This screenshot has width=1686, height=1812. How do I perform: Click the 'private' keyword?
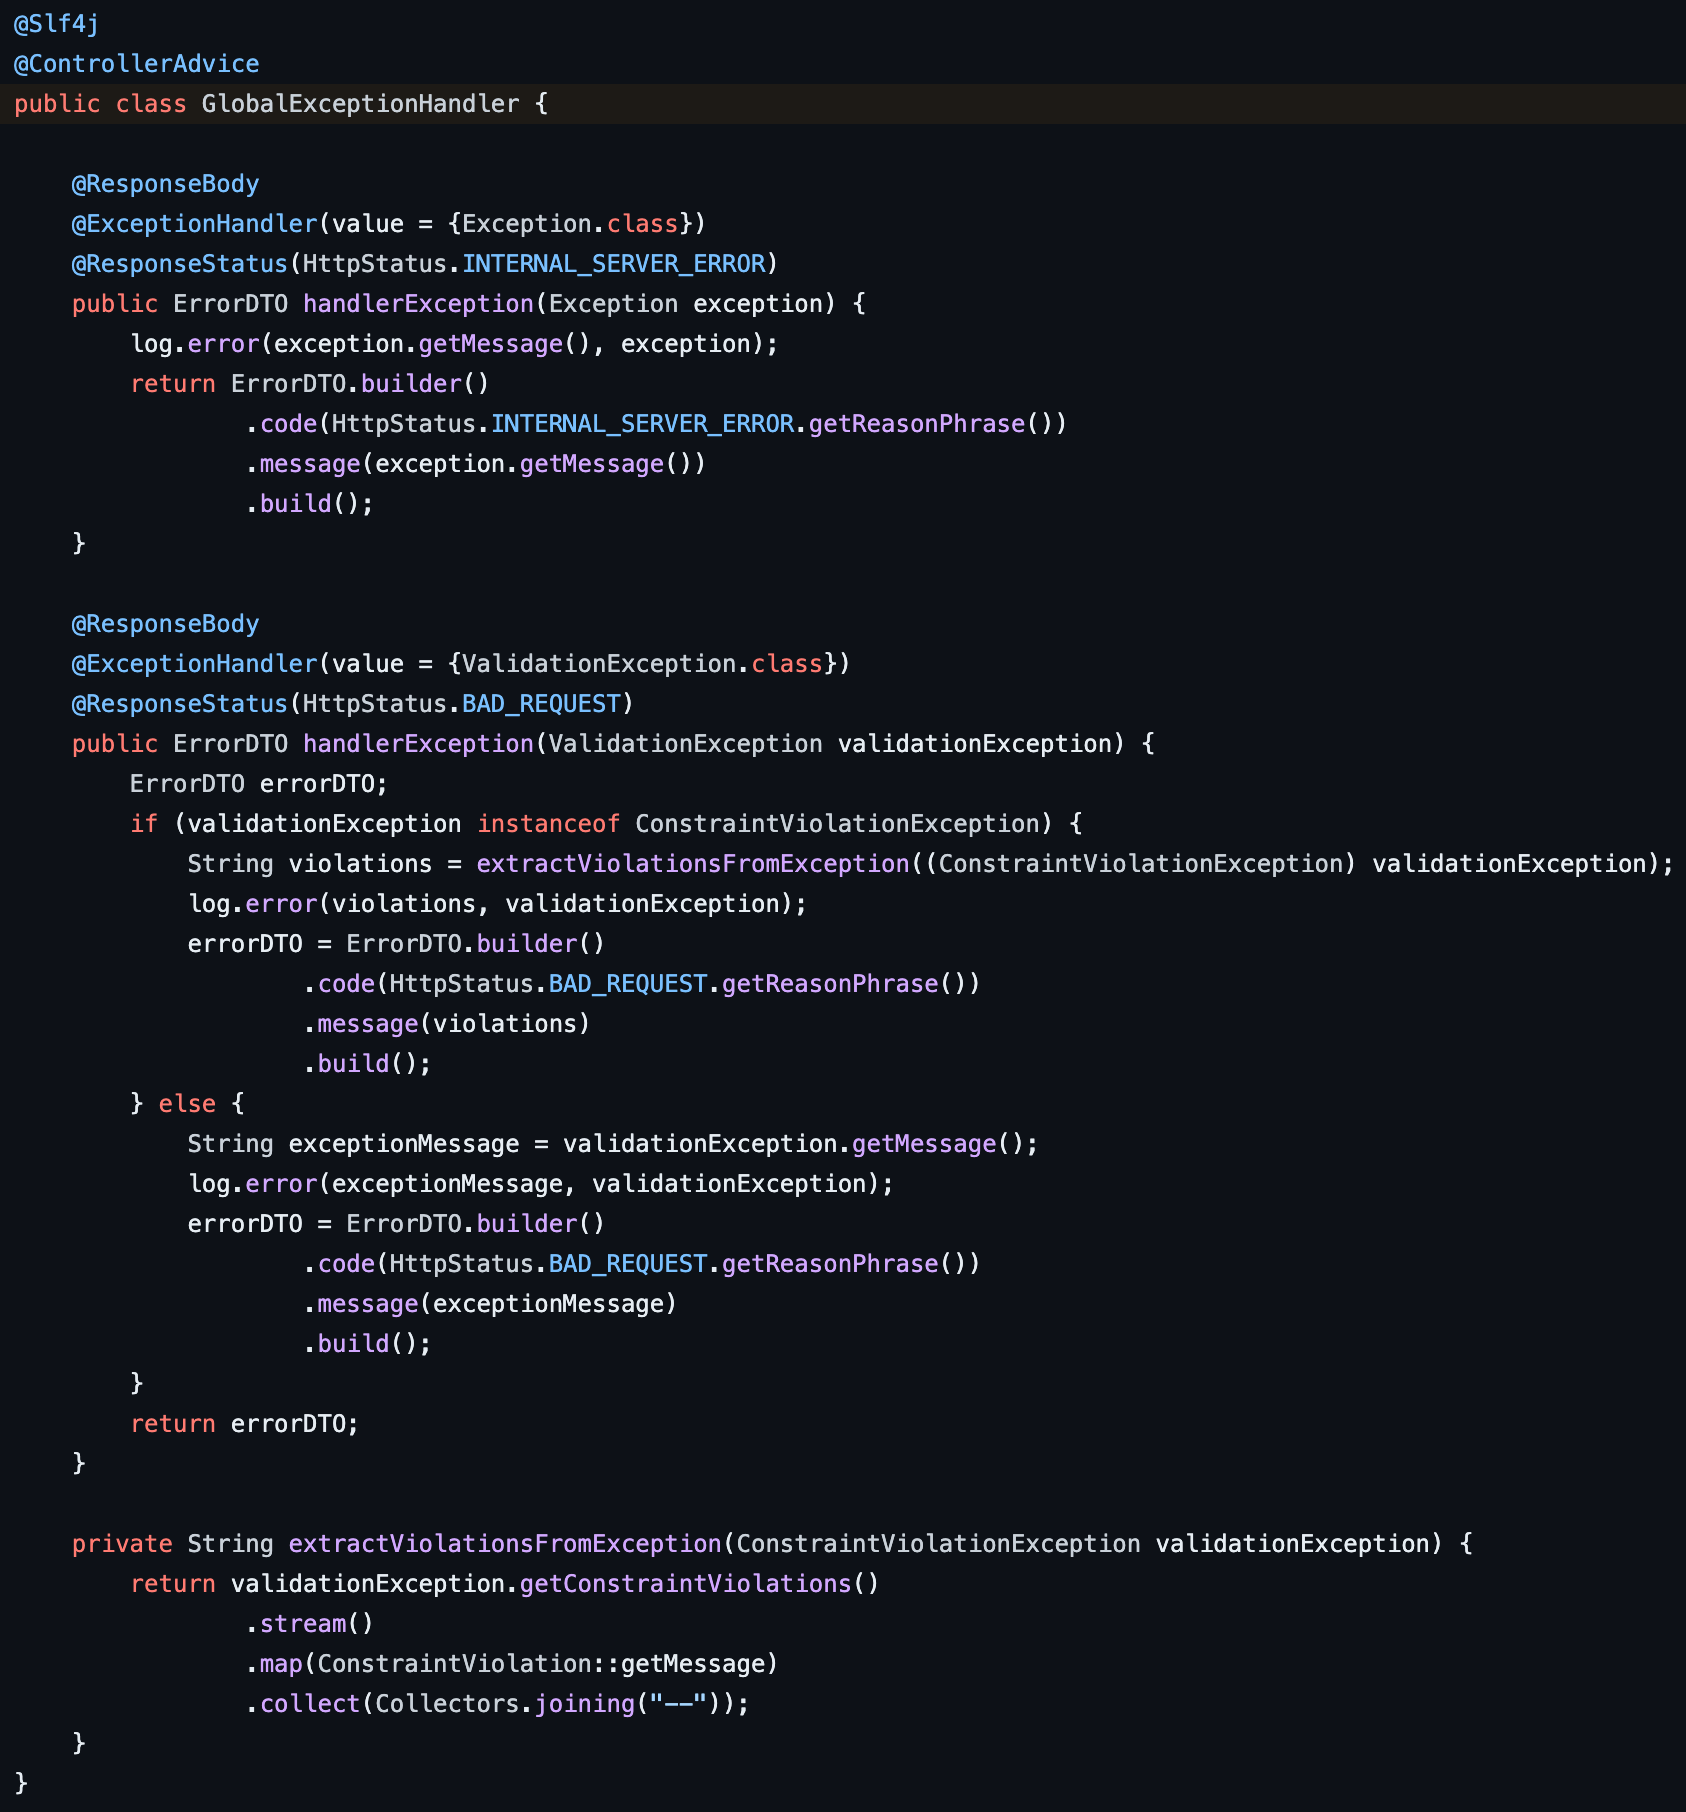[x=122, y=1544]
